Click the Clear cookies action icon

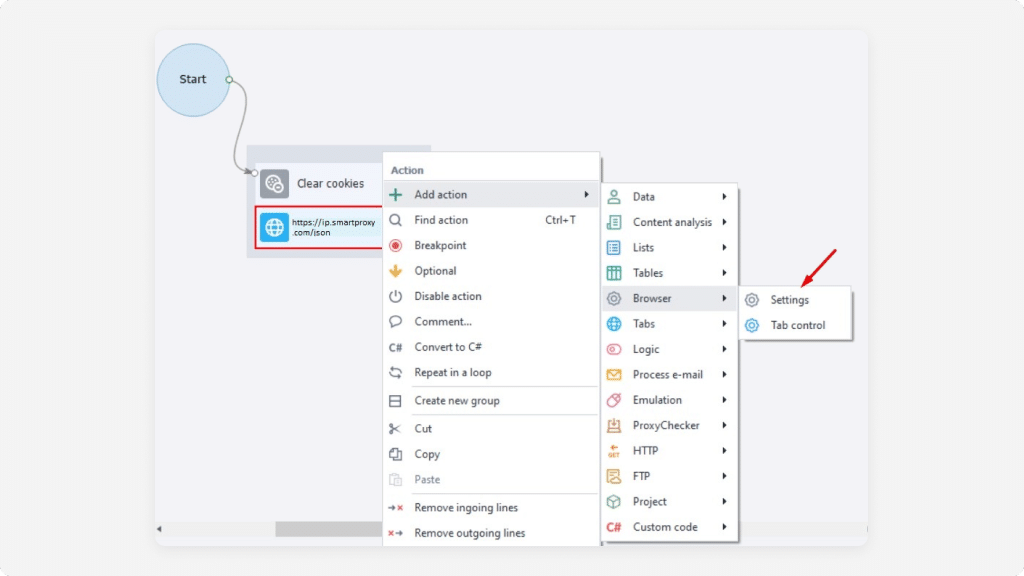(x=274, y=184)
